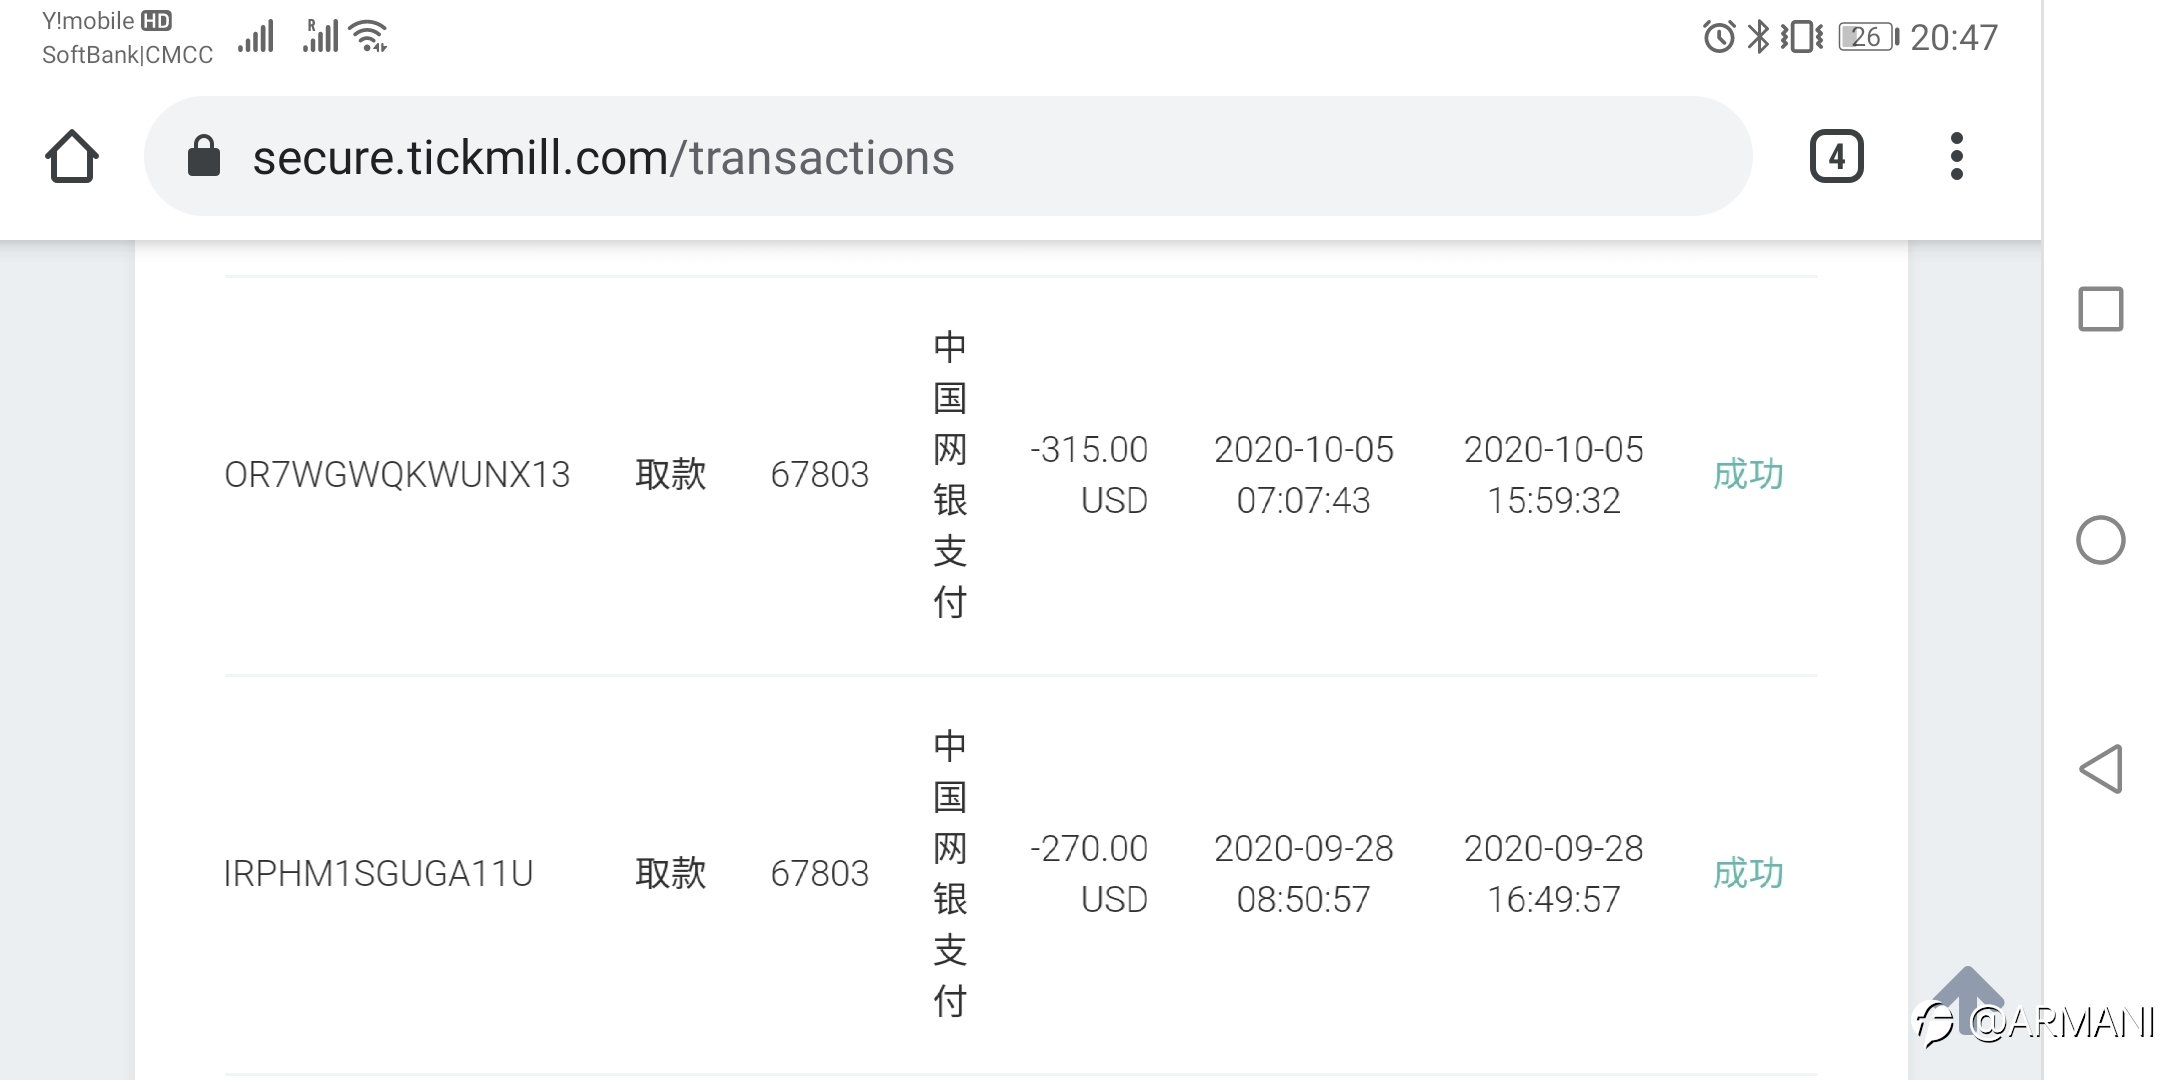Tap the -315.00 USD amount cell
2160x1080 pixels.
tap(1089, 475)
